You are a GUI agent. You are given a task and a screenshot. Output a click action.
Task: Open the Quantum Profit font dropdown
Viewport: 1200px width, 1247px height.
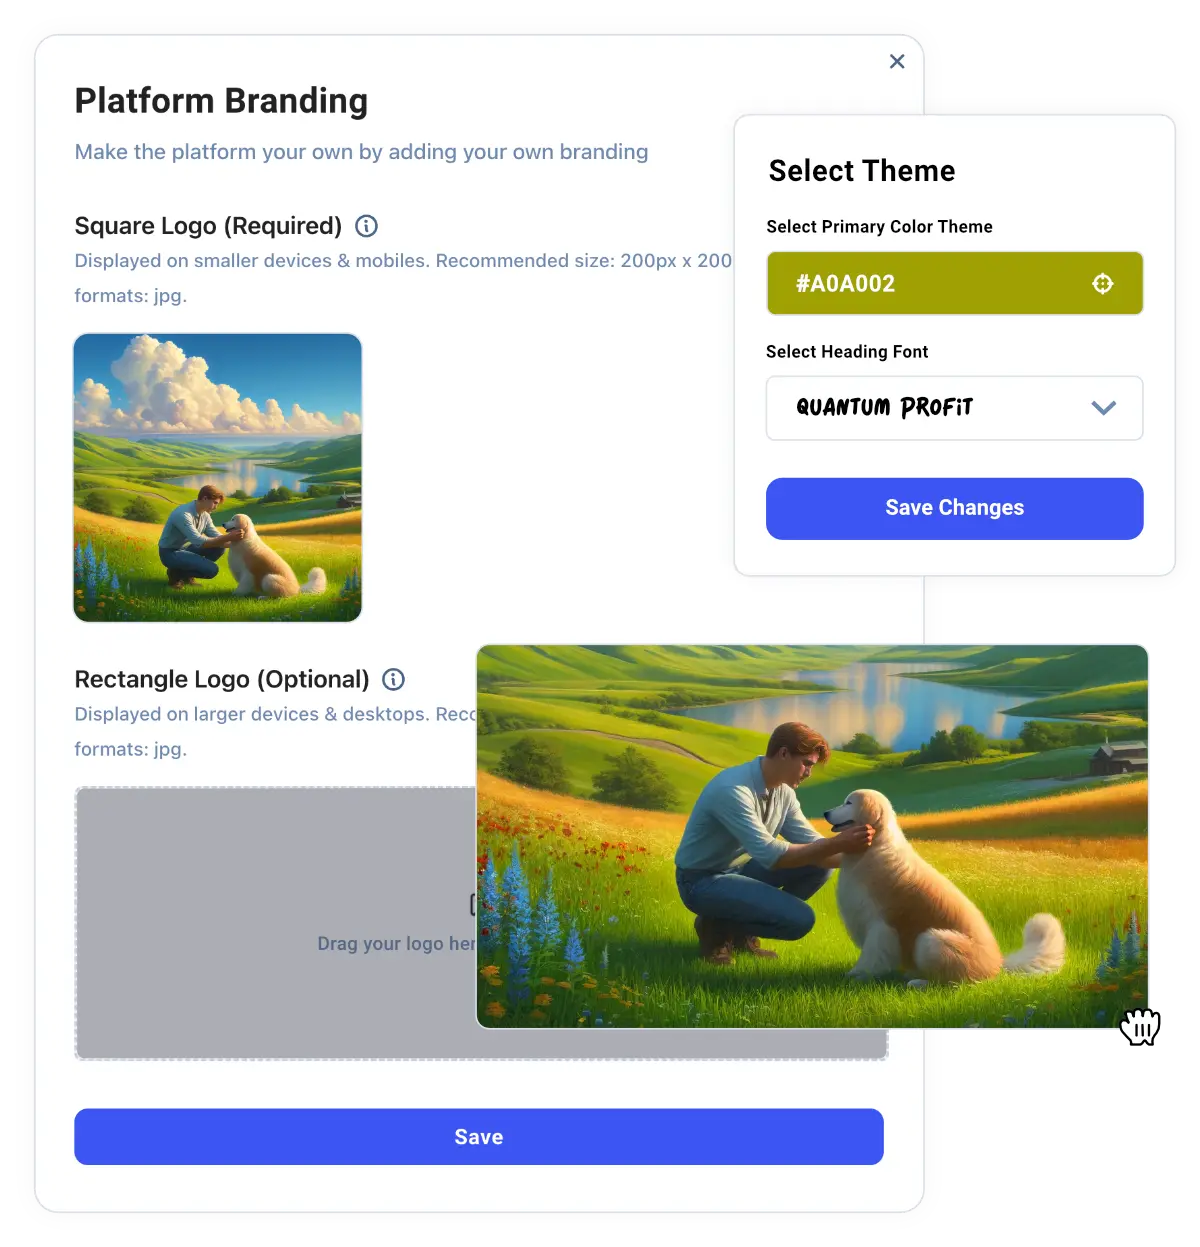(x=954, y=408)
